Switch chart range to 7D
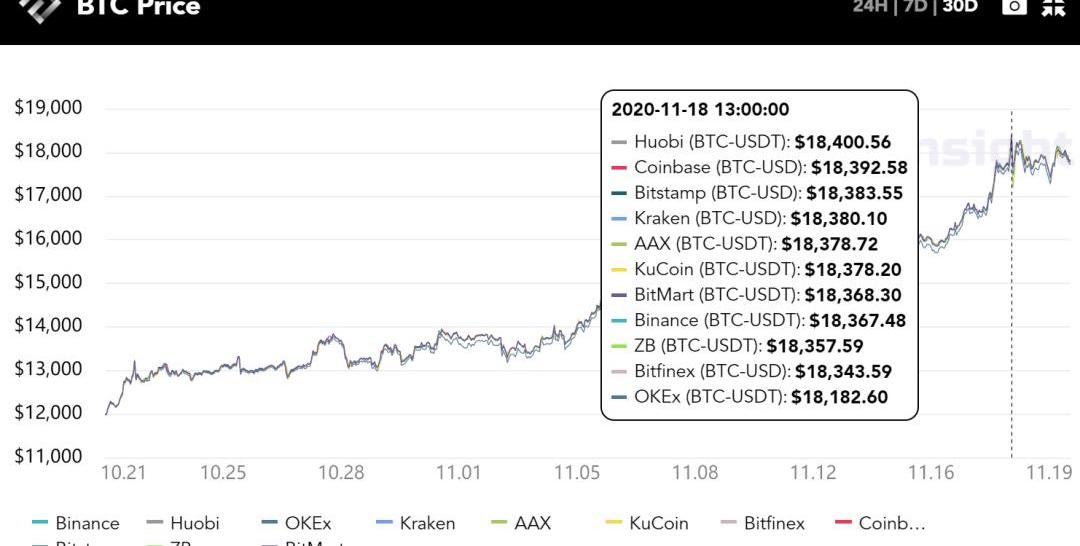Viewport: 1080px width, 546px height. click(914, 7)
